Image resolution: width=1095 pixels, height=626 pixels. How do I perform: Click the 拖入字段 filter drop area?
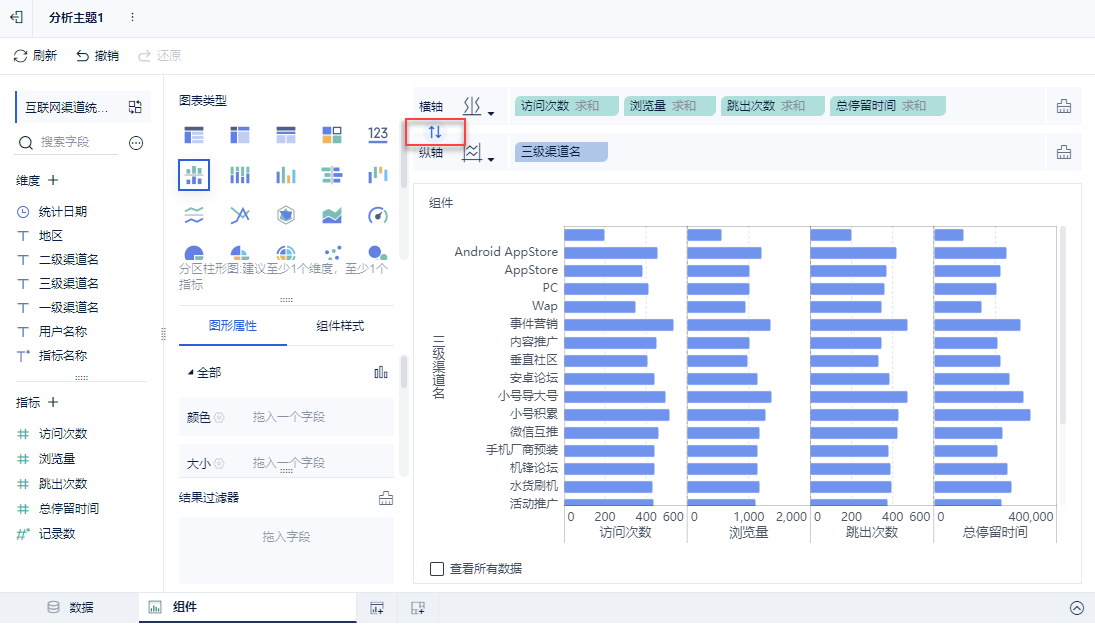point(286,550)
